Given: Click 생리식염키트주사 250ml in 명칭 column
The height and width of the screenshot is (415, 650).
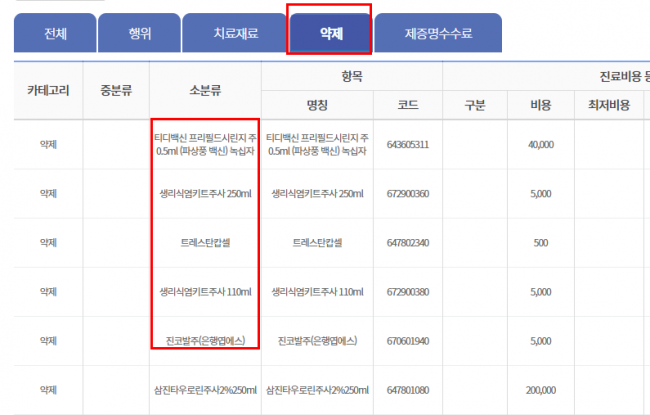Looking at the screenshot, I should pos(317,194).
